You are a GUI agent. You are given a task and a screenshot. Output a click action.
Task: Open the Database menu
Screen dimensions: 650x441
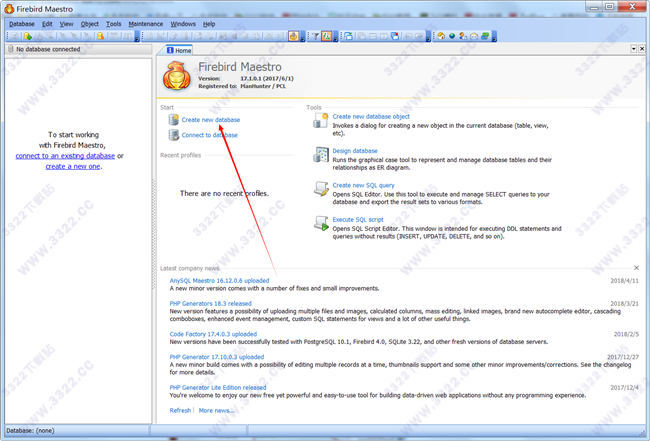pyautogui.click(x=22, y=23)
